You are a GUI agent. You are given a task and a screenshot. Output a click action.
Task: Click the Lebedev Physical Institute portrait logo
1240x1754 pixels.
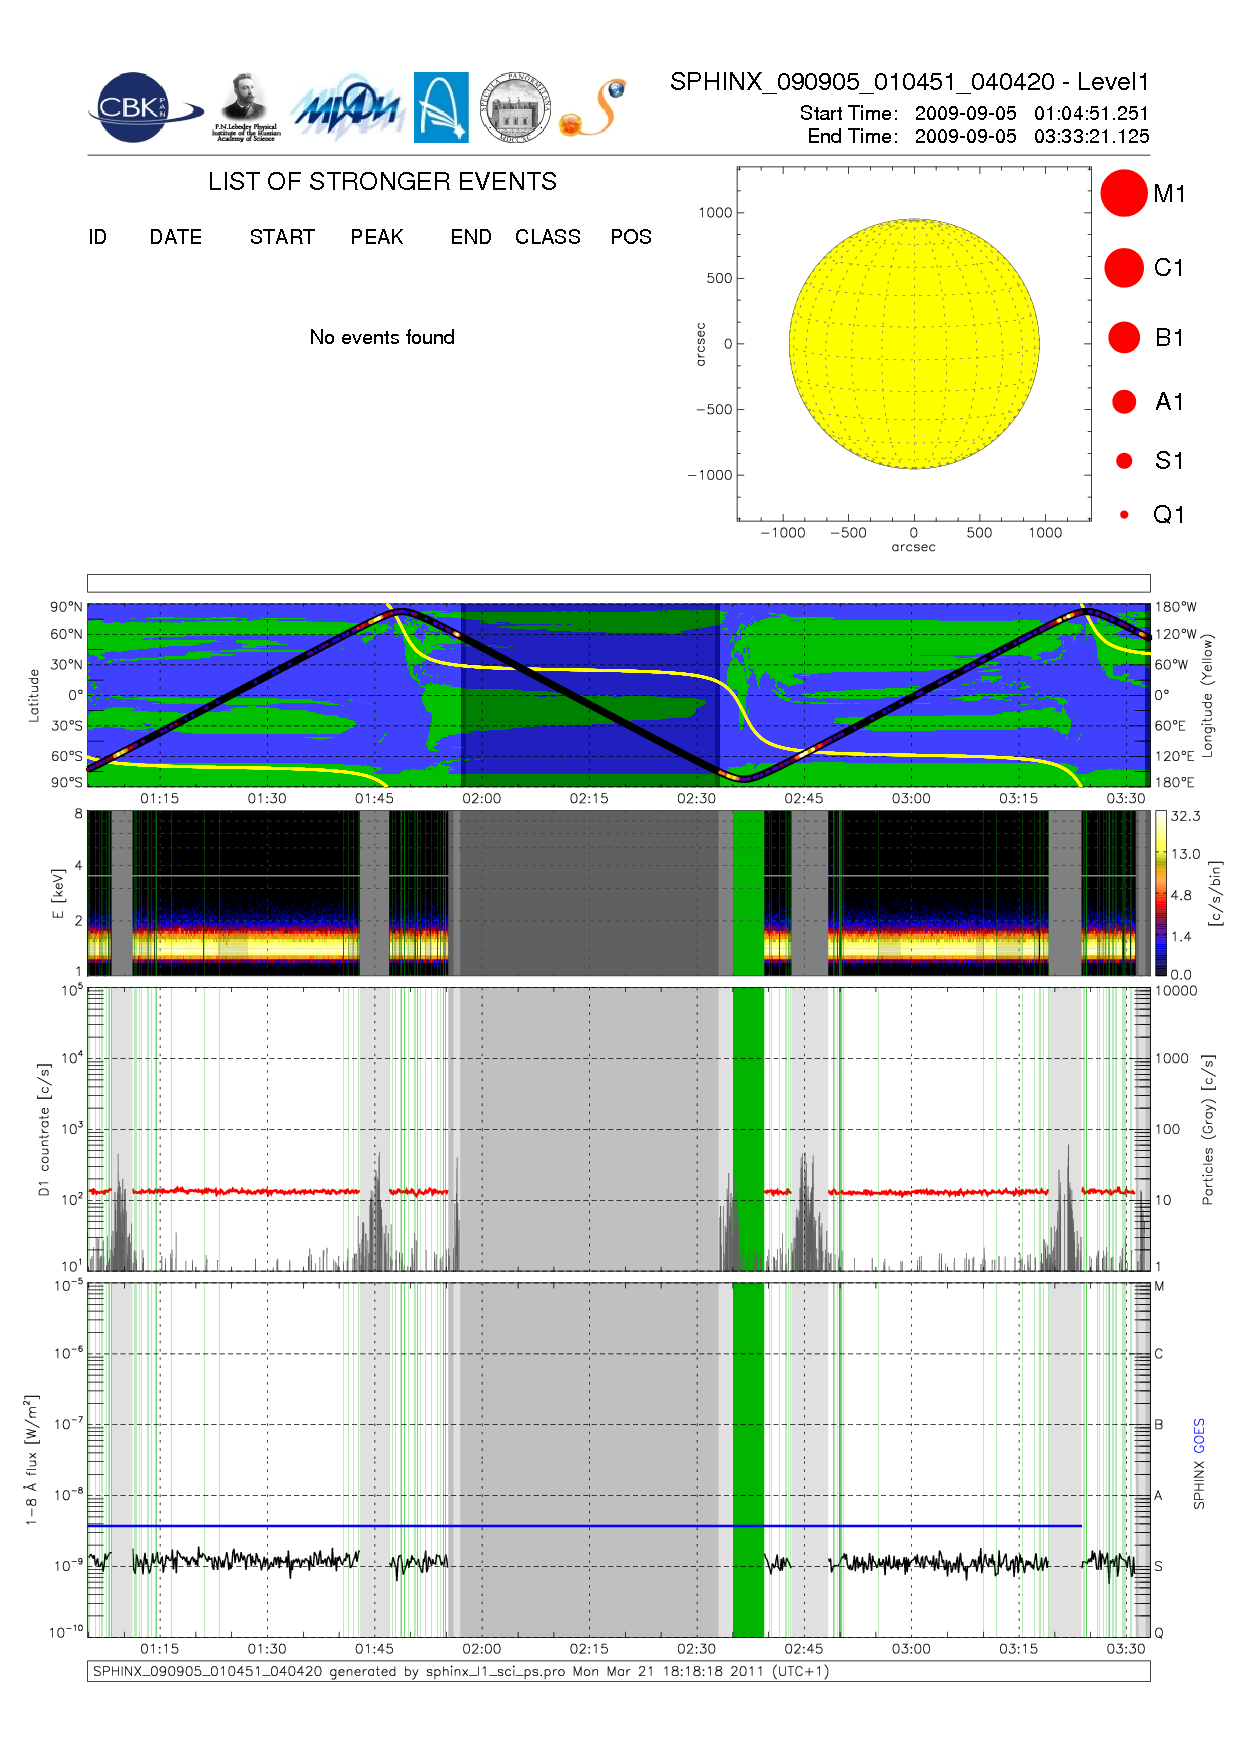click(x=245, y=107)
